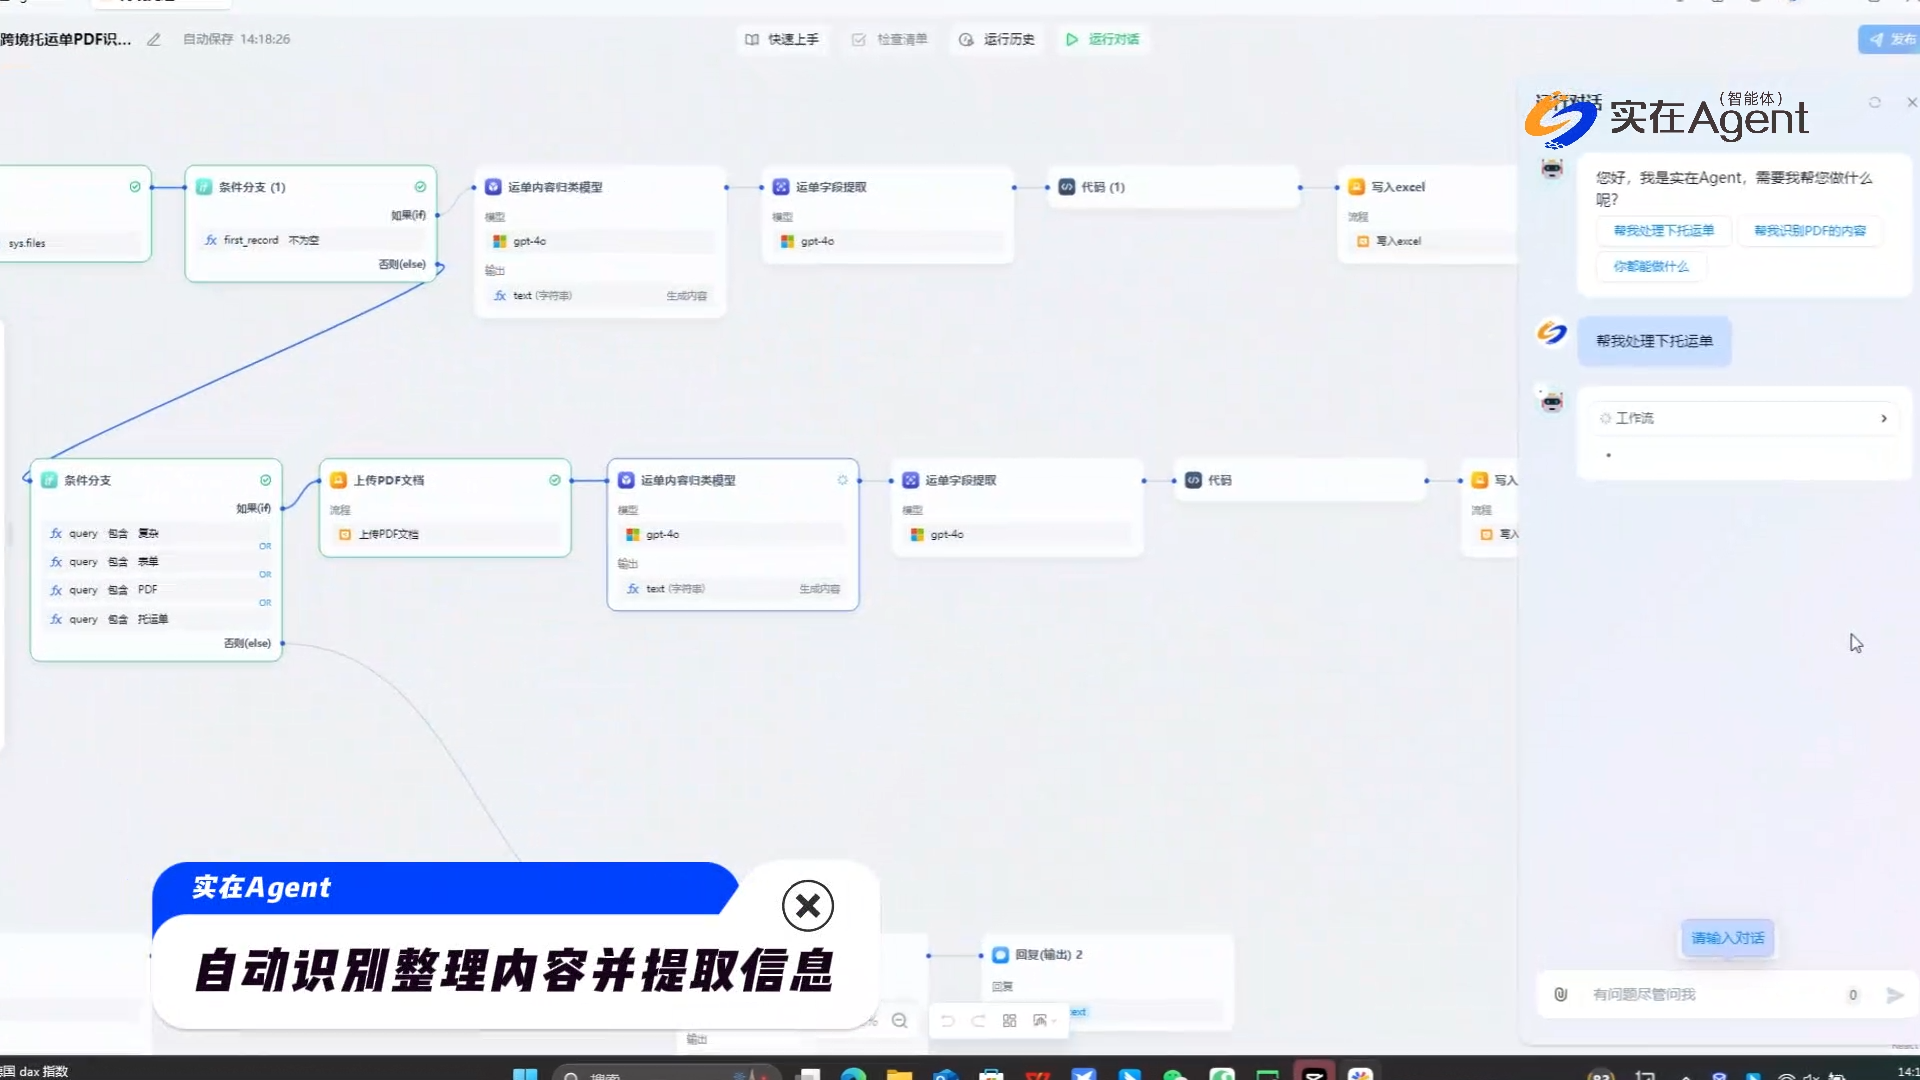This screenshot has width=1920, height=1080.
Task: Click green check on 条件分支 (1) node
Action: point(420,187)
